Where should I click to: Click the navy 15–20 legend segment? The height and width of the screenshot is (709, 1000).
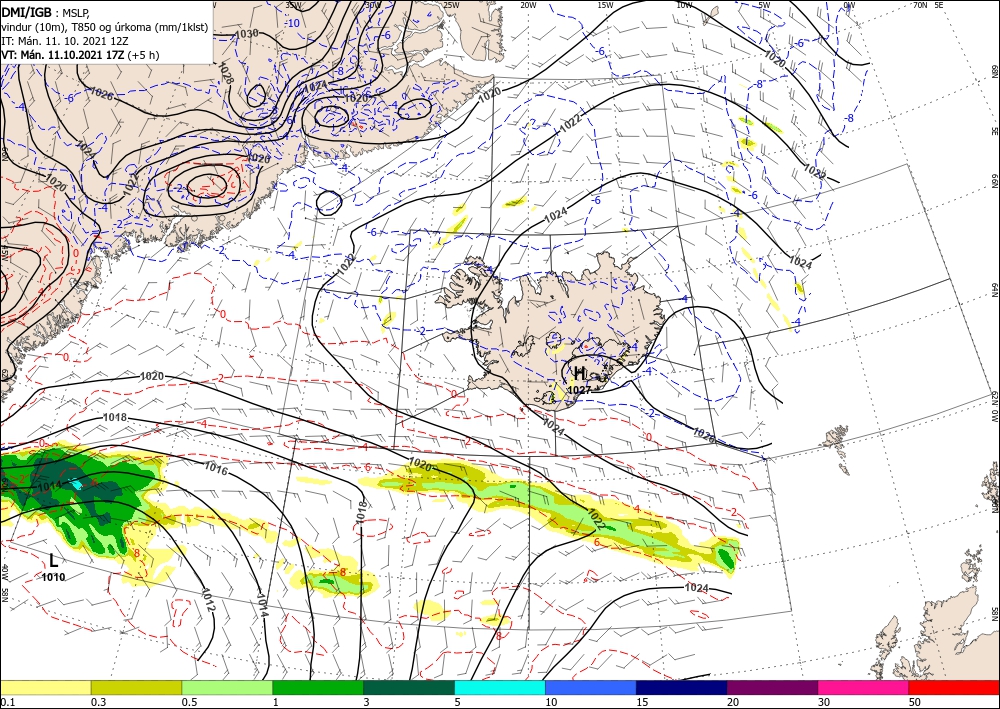coord(682,687)
